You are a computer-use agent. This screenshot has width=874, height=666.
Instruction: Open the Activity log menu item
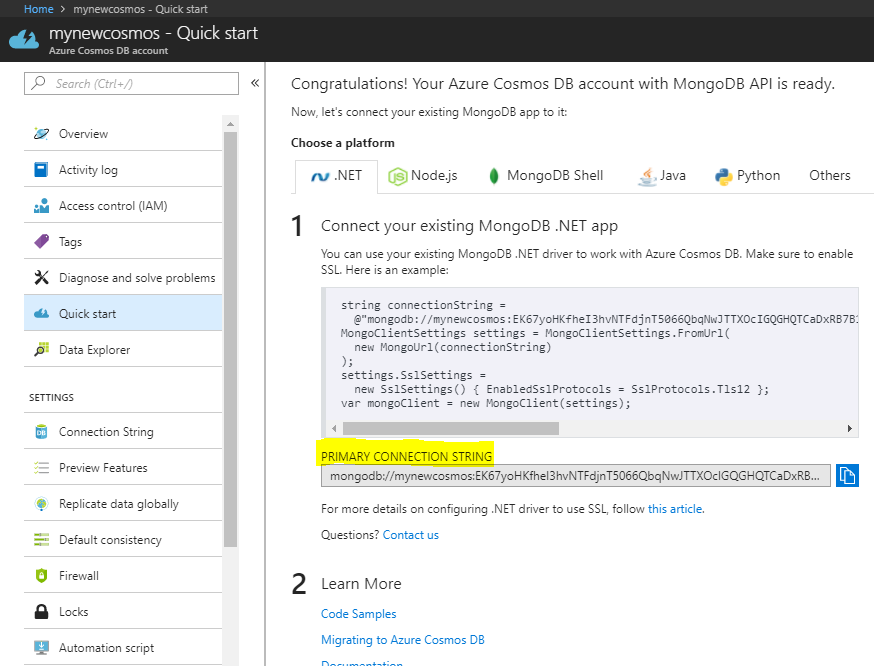pyautogui.click(x=123, y=169)
